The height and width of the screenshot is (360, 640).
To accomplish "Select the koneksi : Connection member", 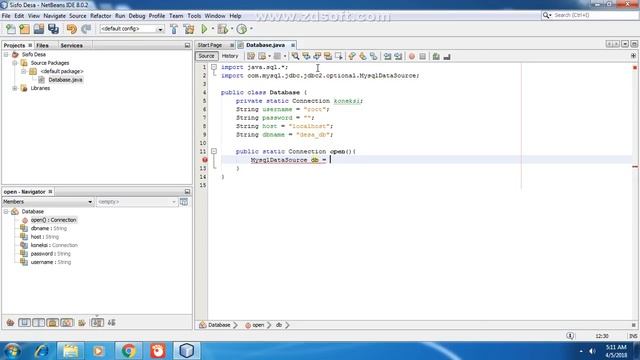I will (54, 245).
